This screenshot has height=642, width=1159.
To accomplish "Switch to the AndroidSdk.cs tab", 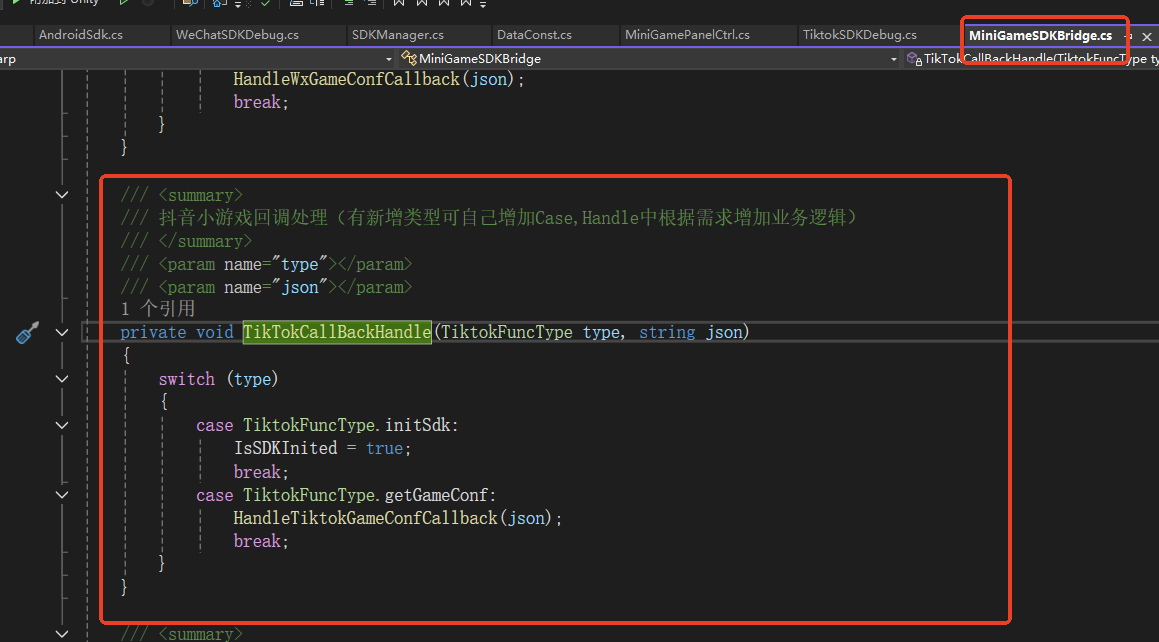I will point(81,35).
